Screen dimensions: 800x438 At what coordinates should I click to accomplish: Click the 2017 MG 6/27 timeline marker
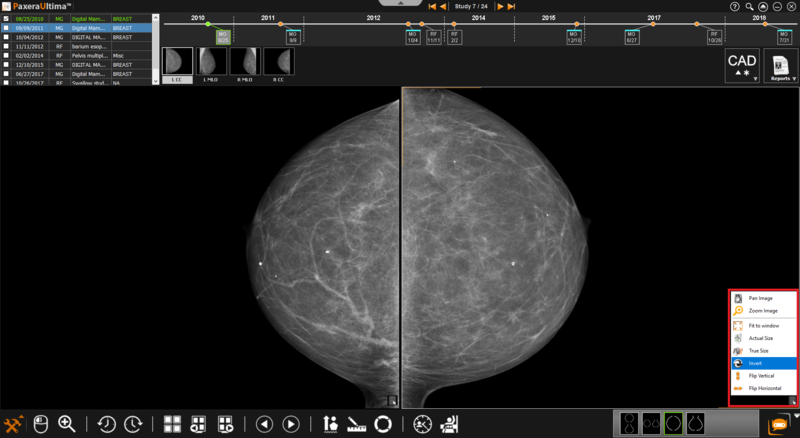point(631,37)
